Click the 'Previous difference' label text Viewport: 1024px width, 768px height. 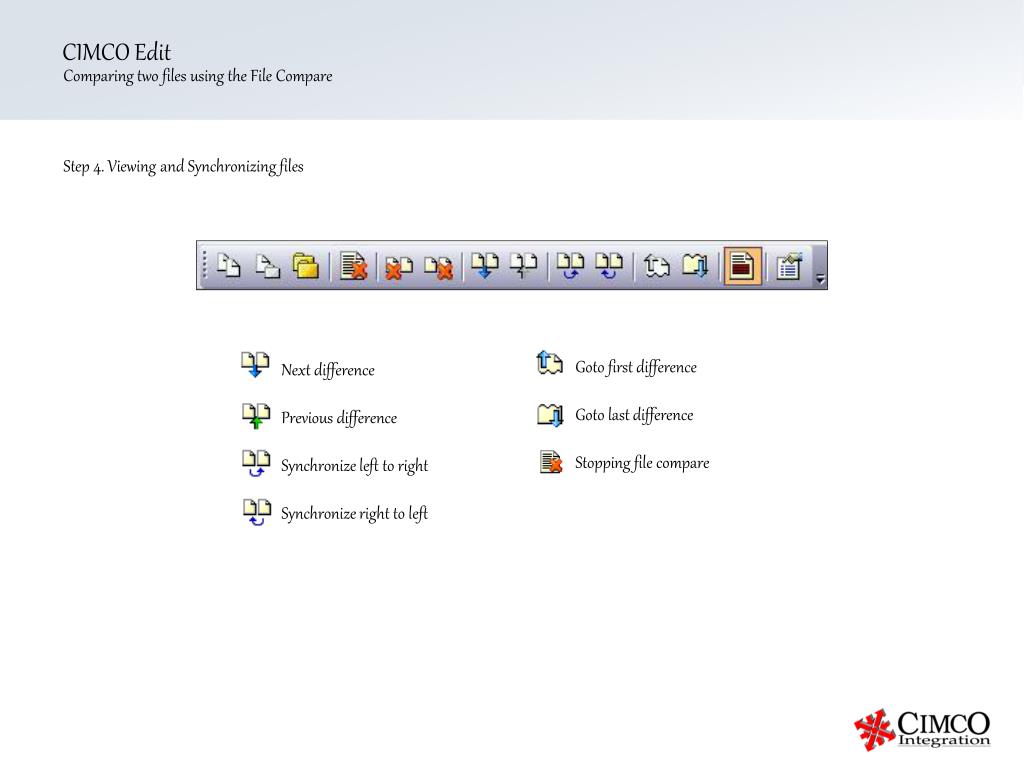pos(339,417)
